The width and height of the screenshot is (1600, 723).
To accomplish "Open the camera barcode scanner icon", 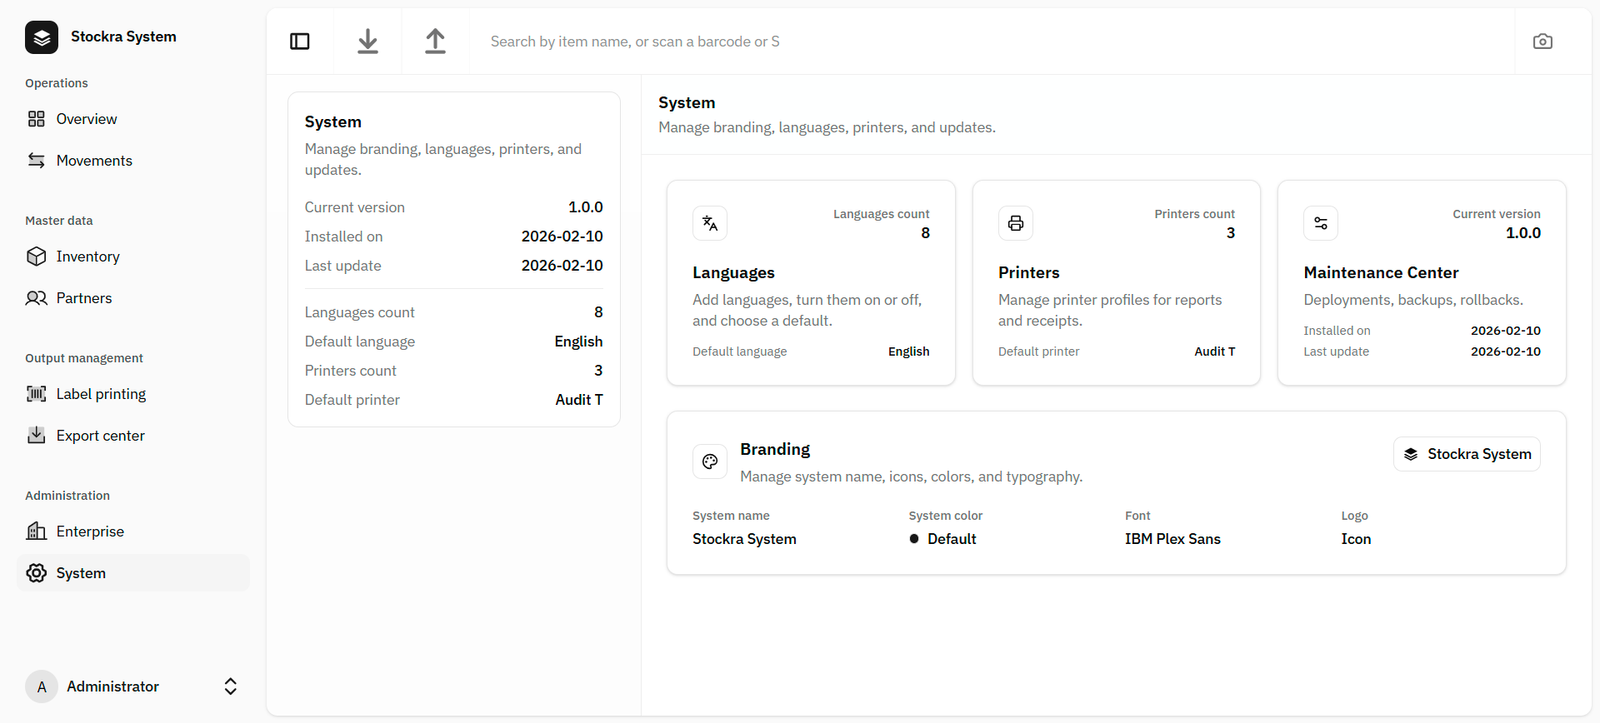I will point(1542,41).
